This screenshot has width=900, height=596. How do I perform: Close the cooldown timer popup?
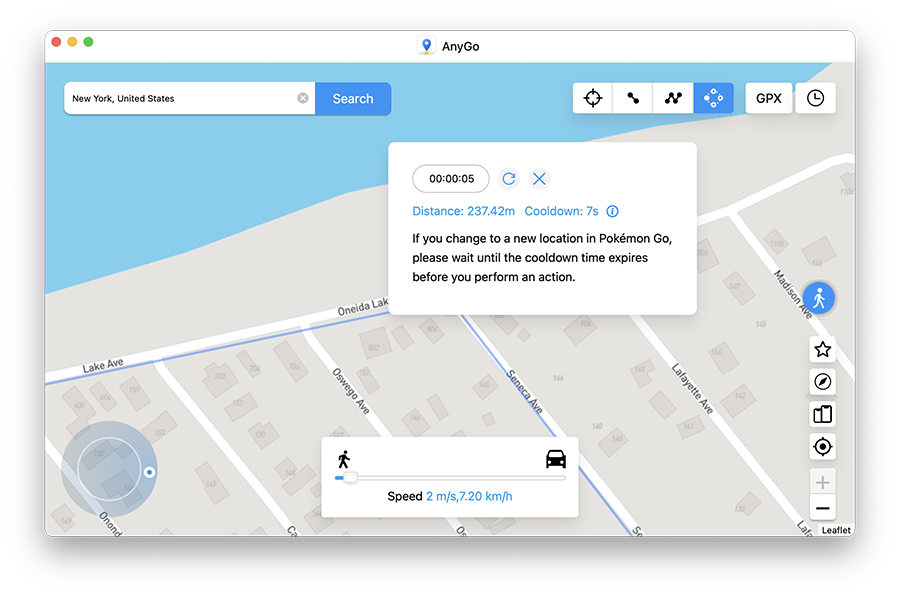[540, 179]
